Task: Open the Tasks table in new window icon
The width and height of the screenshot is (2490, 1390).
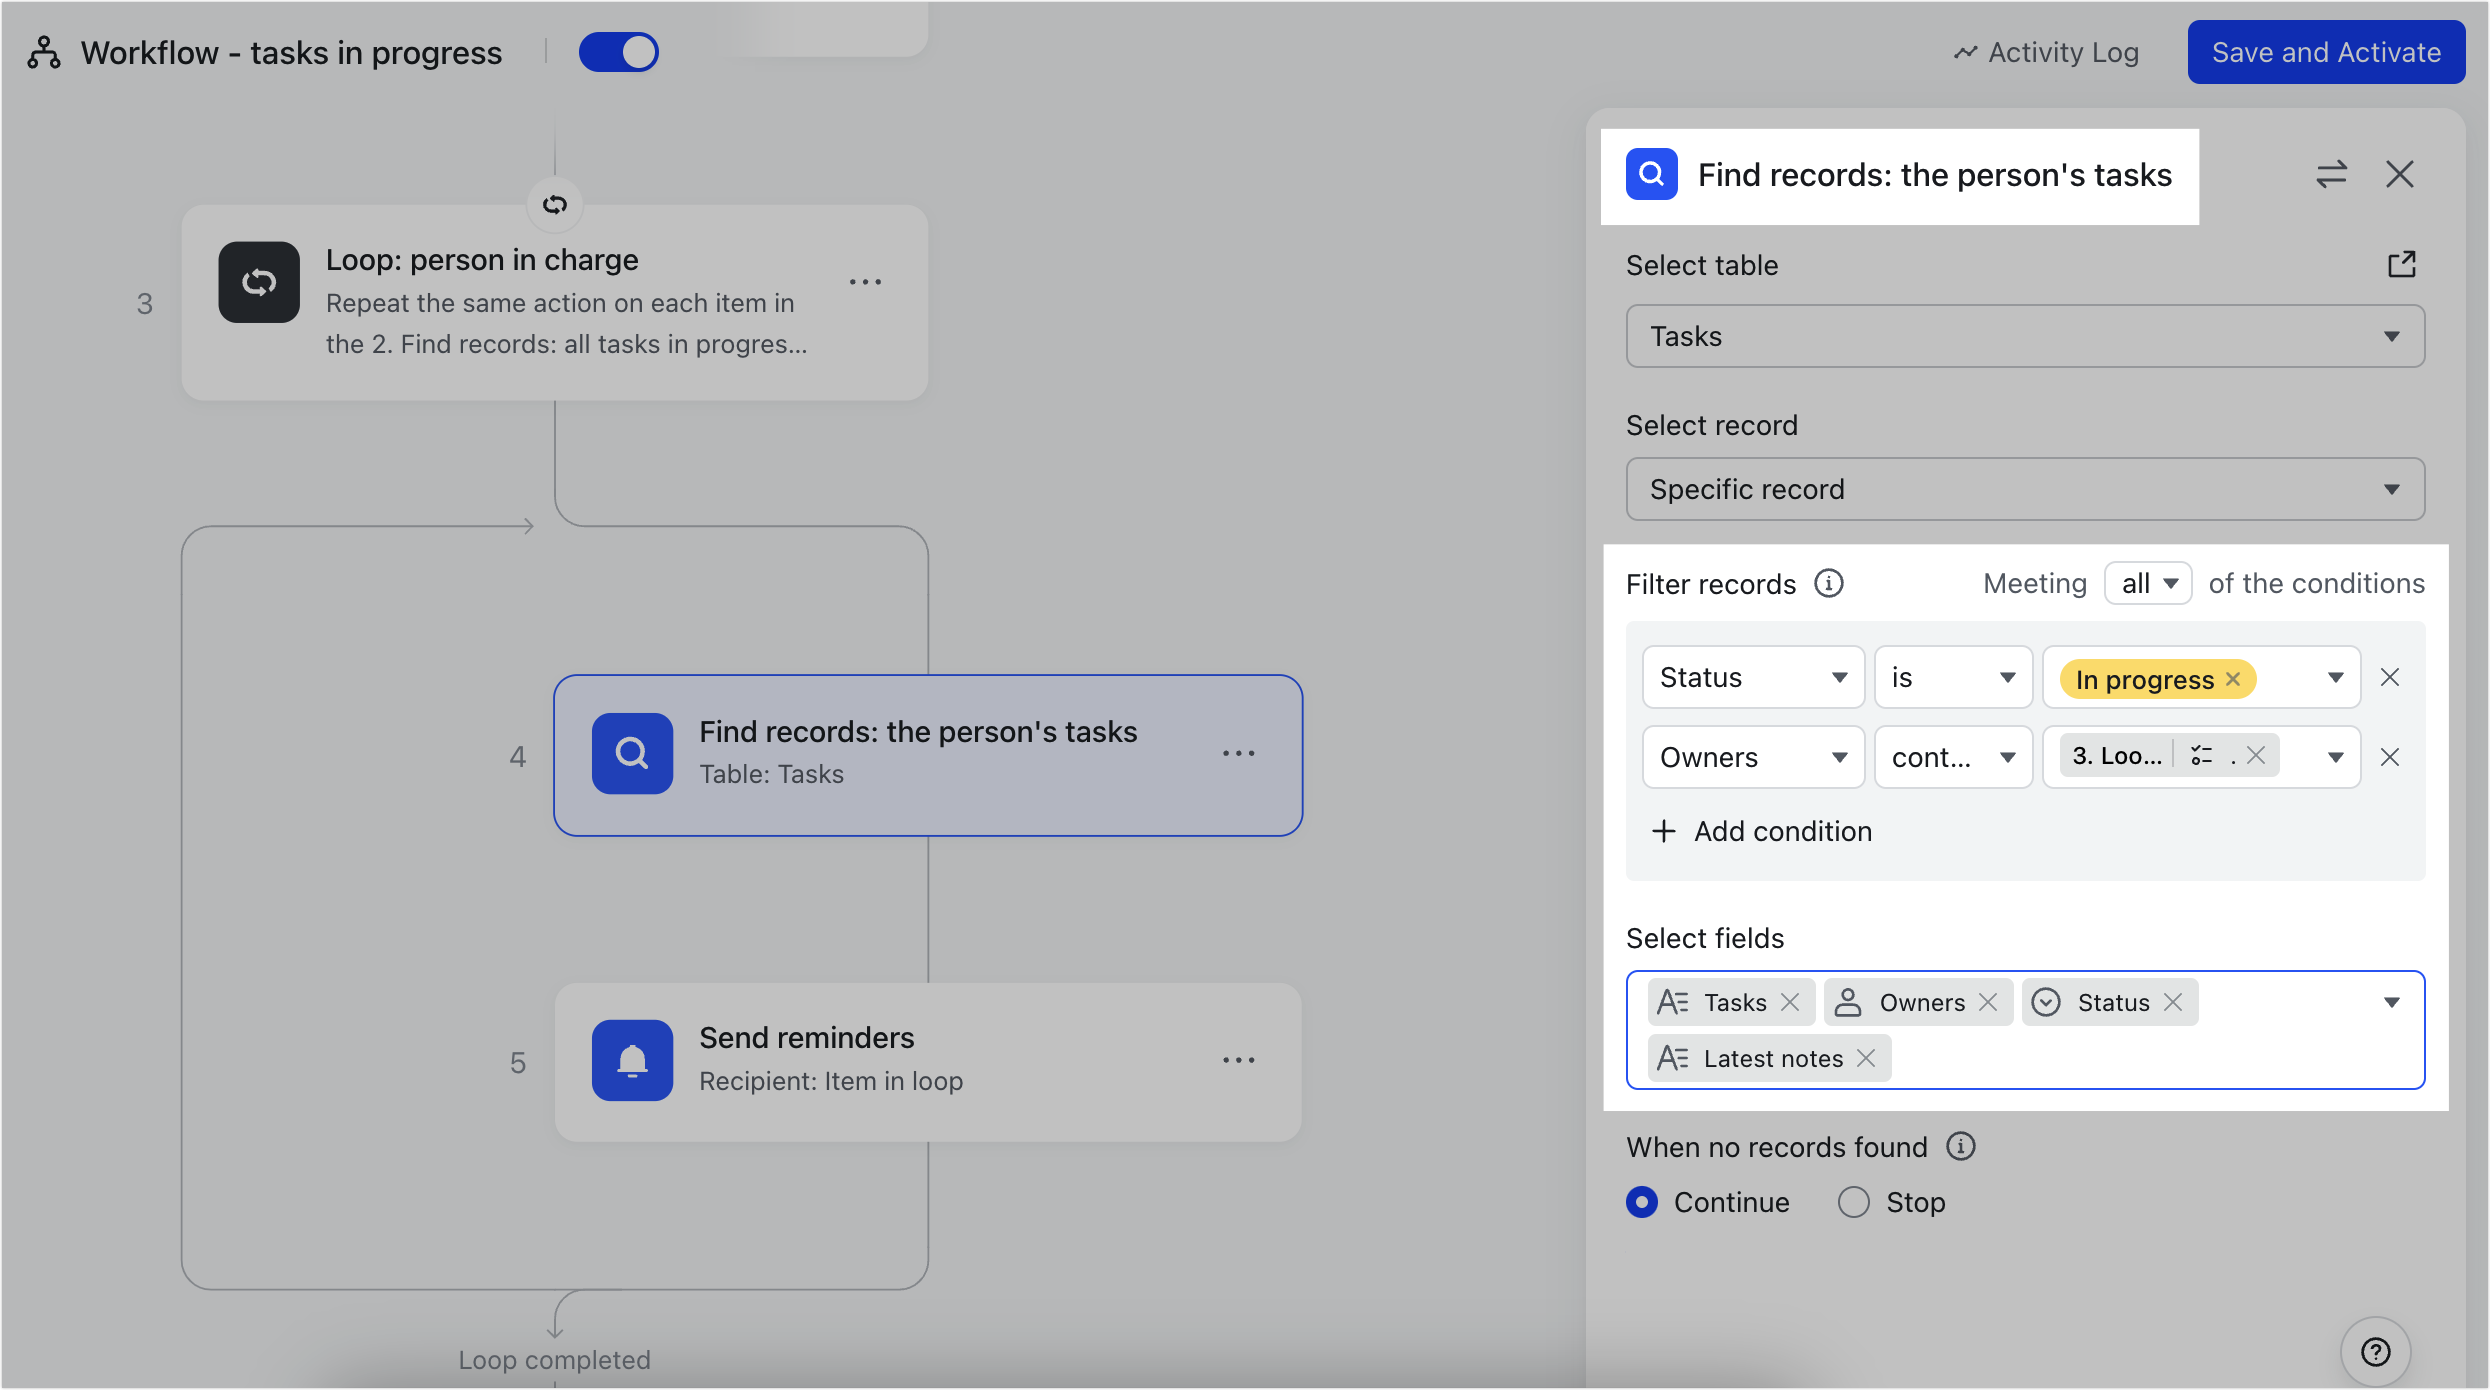Action: 2402,264
